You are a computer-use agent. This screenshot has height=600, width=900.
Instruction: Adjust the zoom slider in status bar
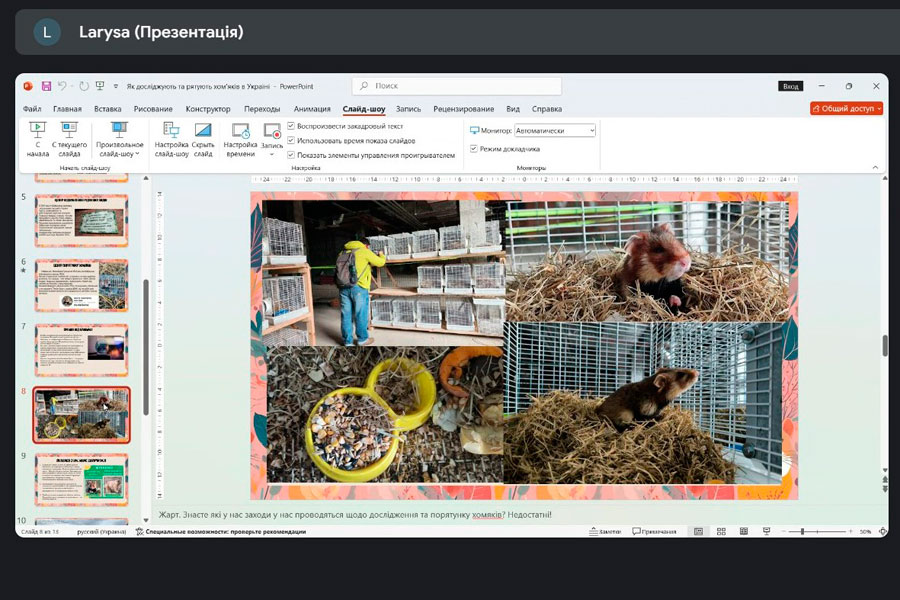(x=803, y=531)
